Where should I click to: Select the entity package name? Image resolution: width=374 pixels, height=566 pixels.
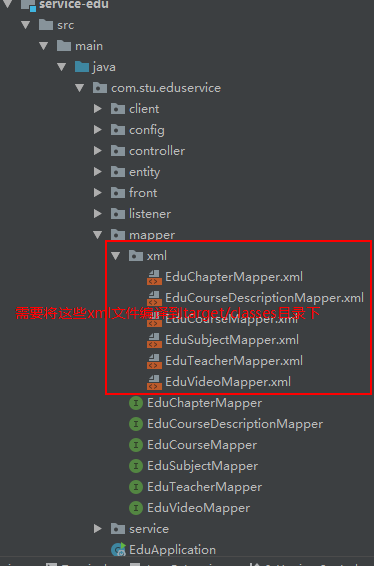click(x=145, y=172)
